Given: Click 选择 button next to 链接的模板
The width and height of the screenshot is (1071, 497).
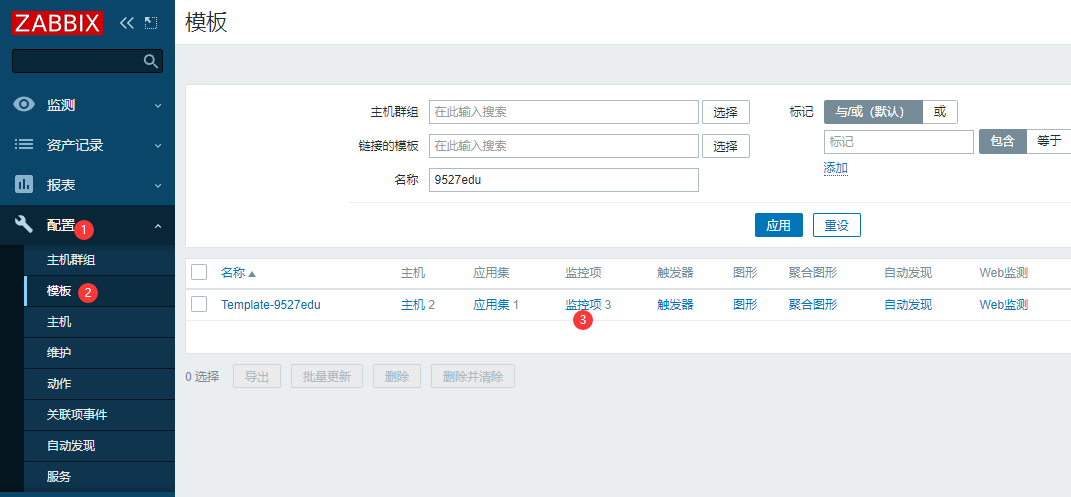Looking at the screenshot, I should point(725,145).
